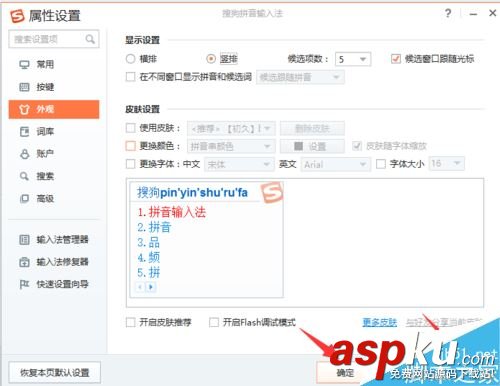Click the flag icon beside 快速设置向导
Viewport: 500px width, 386px height.
pos(24,284)
